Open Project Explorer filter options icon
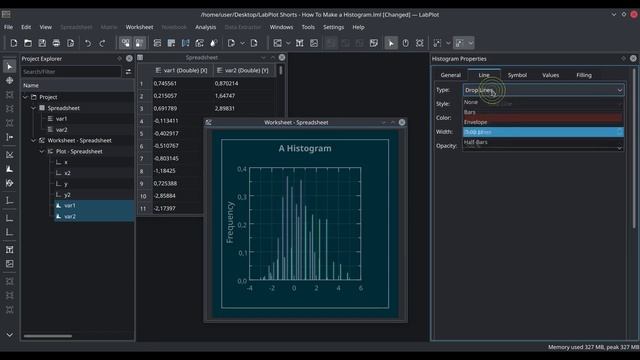The image size is (640, 360). (129, 72)
